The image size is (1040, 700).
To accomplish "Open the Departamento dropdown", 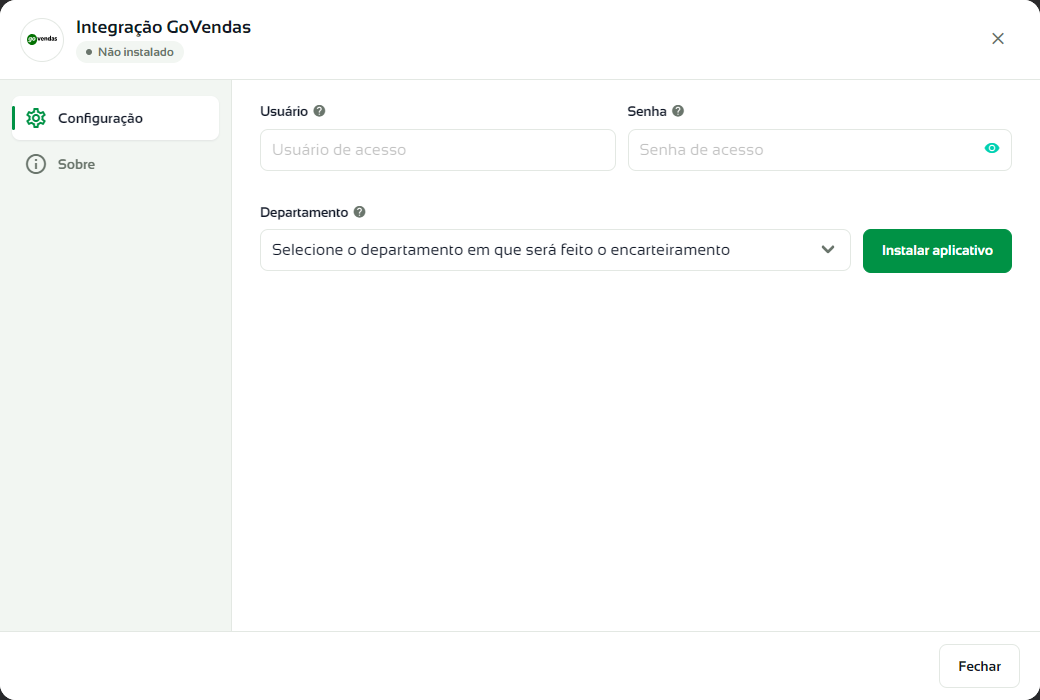I will point(555,250).
